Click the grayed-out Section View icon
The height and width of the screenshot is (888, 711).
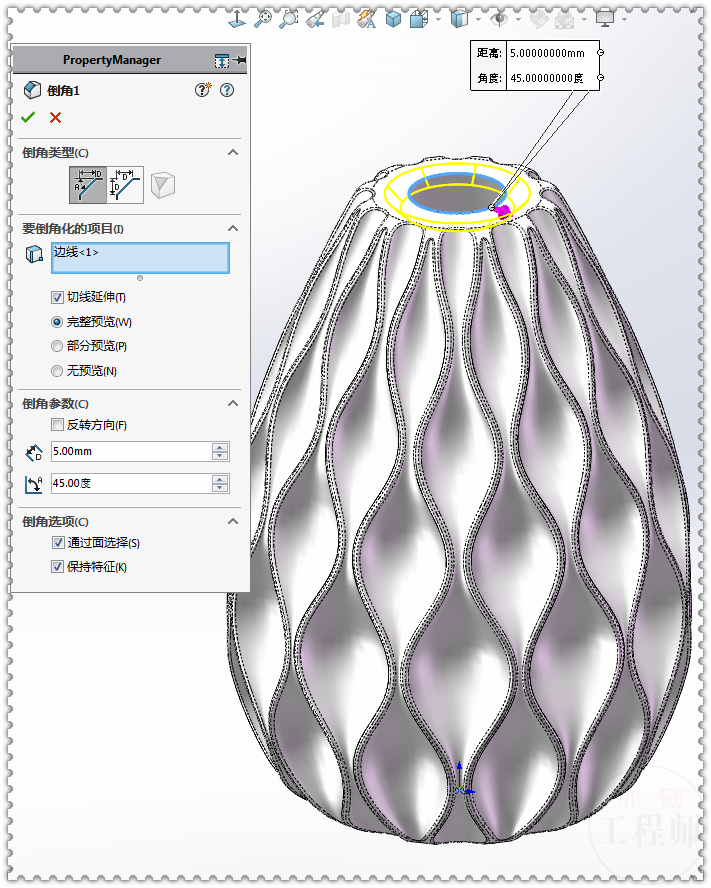tap(341, 20)
